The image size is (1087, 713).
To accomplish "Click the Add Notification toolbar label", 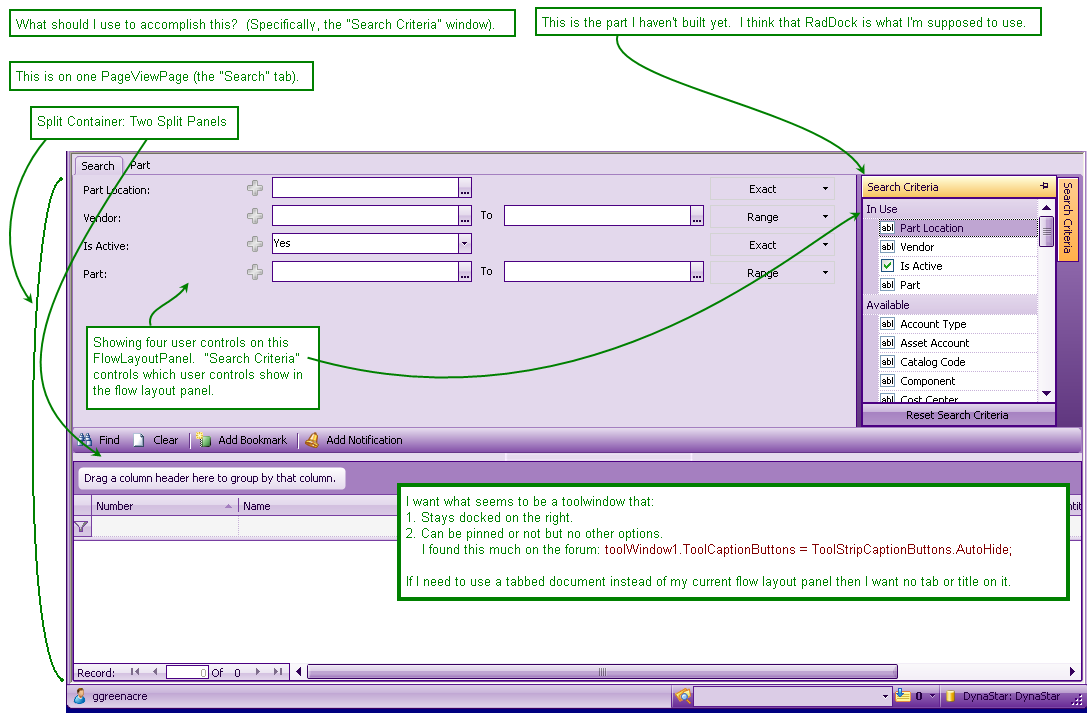I will (364, 440).
